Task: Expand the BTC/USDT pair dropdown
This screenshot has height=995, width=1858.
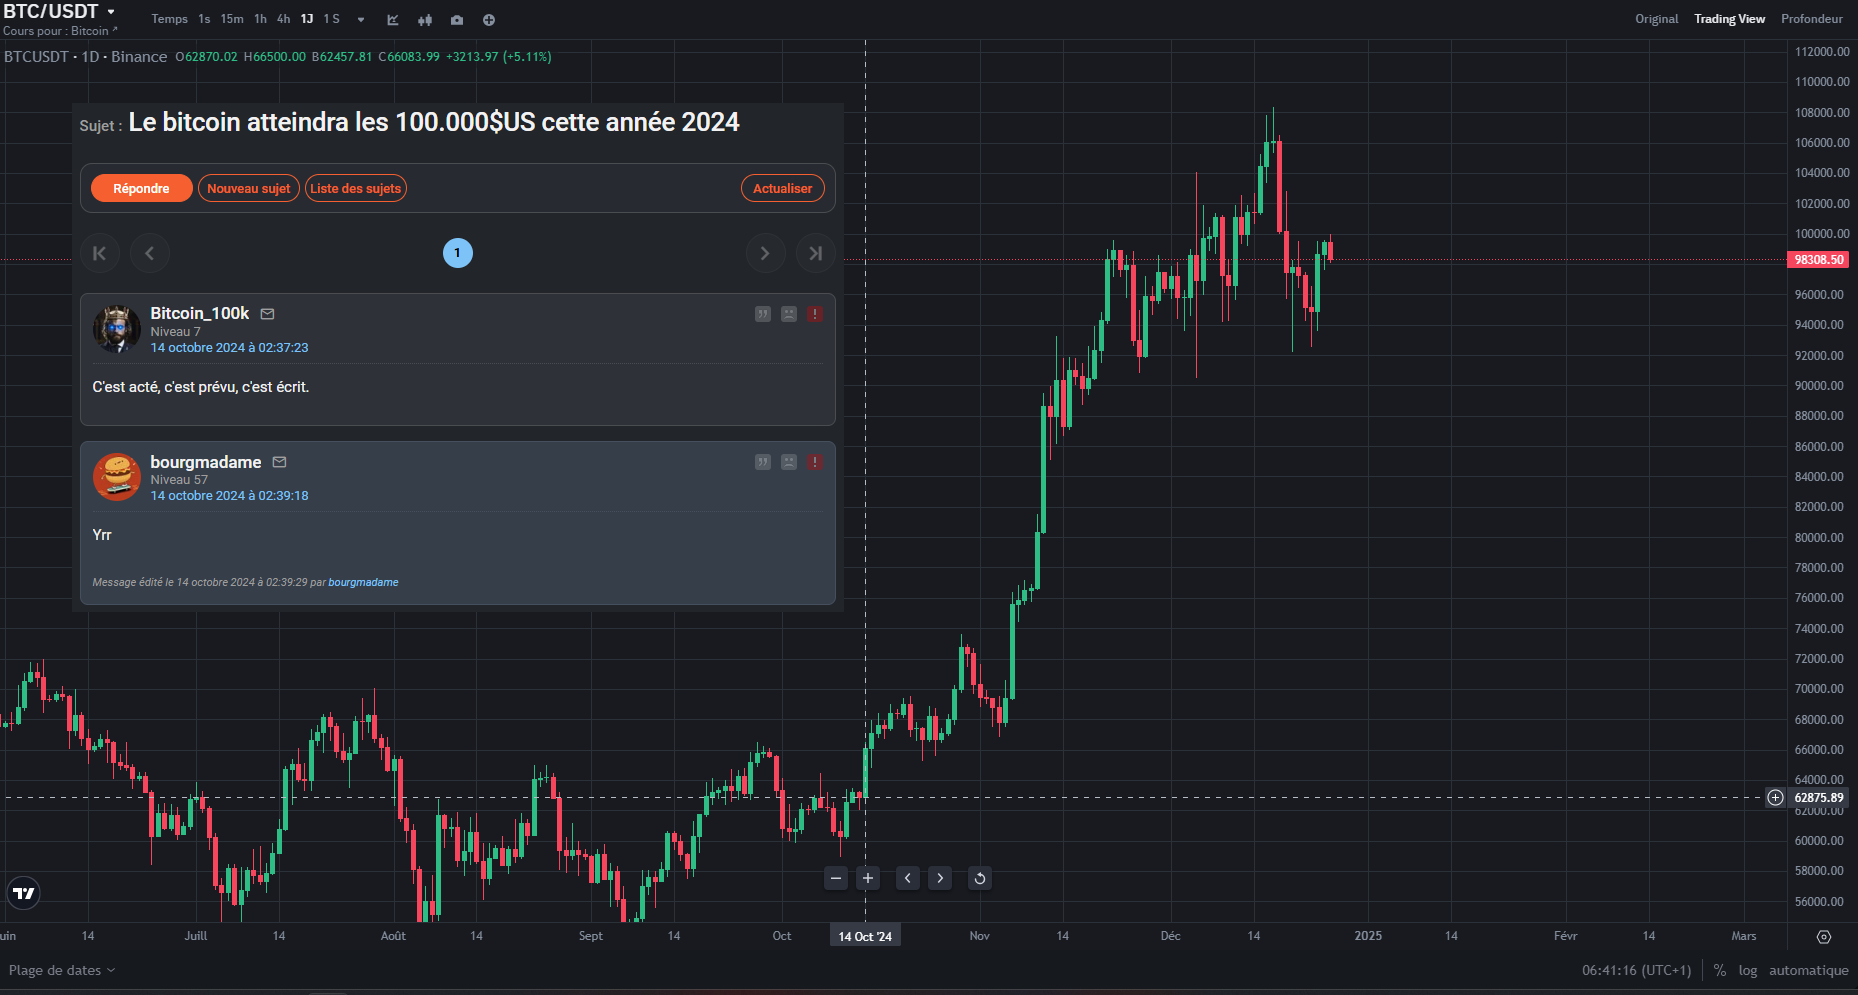Action: pos(111,12)
